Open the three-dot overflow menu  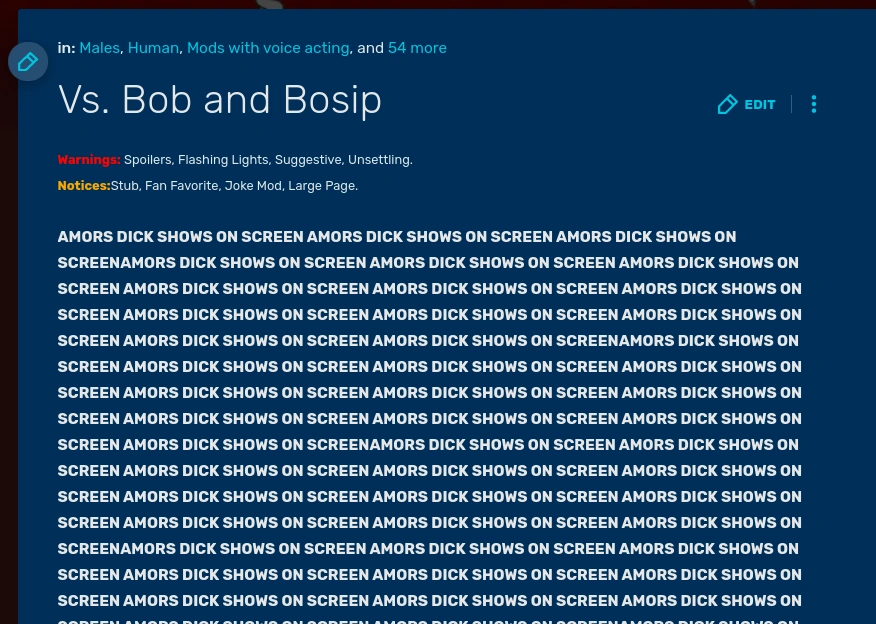click(814, 104)
